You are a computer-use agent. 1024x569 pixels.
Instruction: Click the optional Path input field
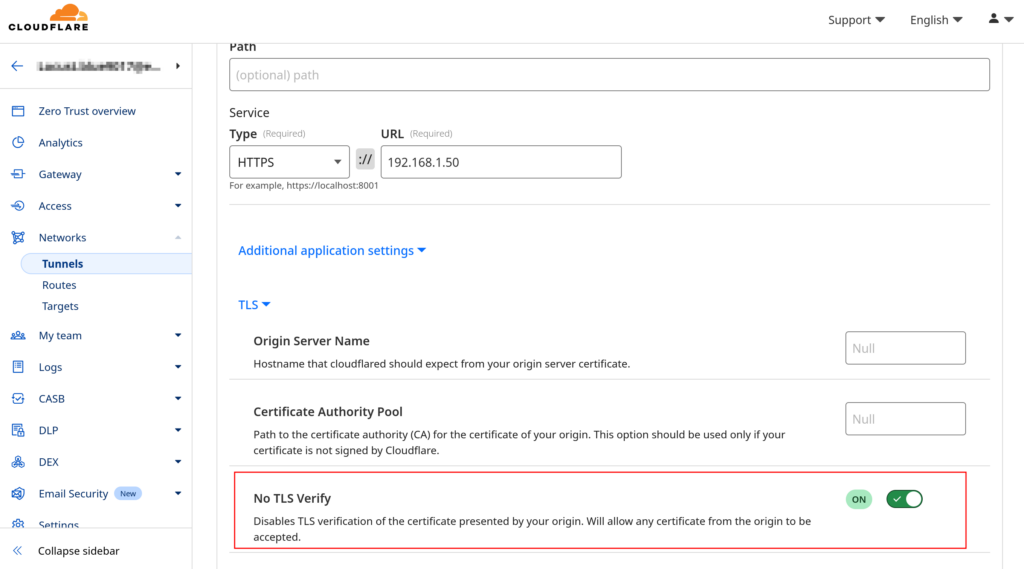pyautogui.click(x=609, y=74)
